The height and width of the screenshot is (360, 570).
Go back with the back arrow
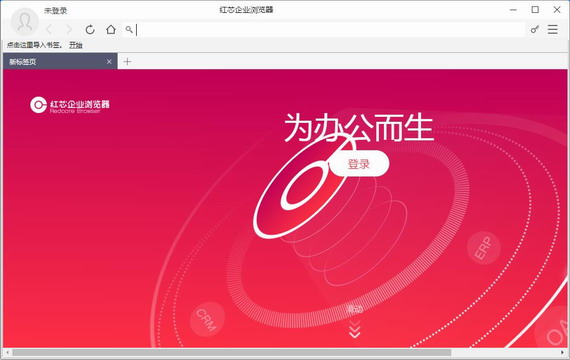click(49, 29)
